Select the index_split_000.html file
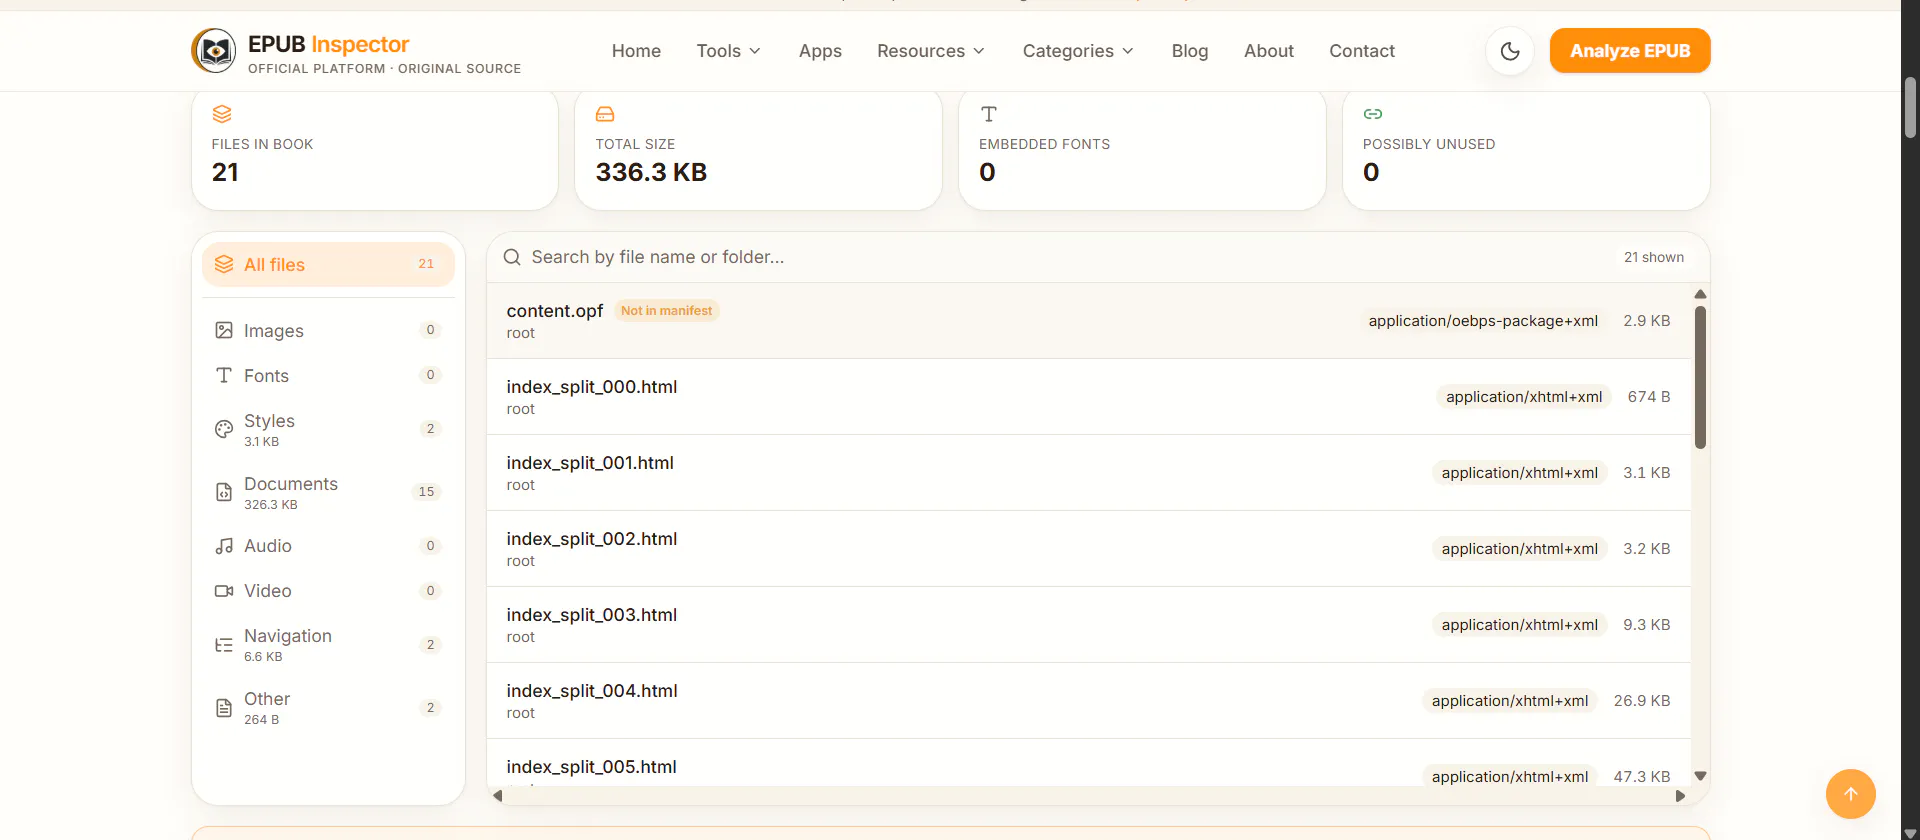 pyautogui.click(x=1088, y=397)
